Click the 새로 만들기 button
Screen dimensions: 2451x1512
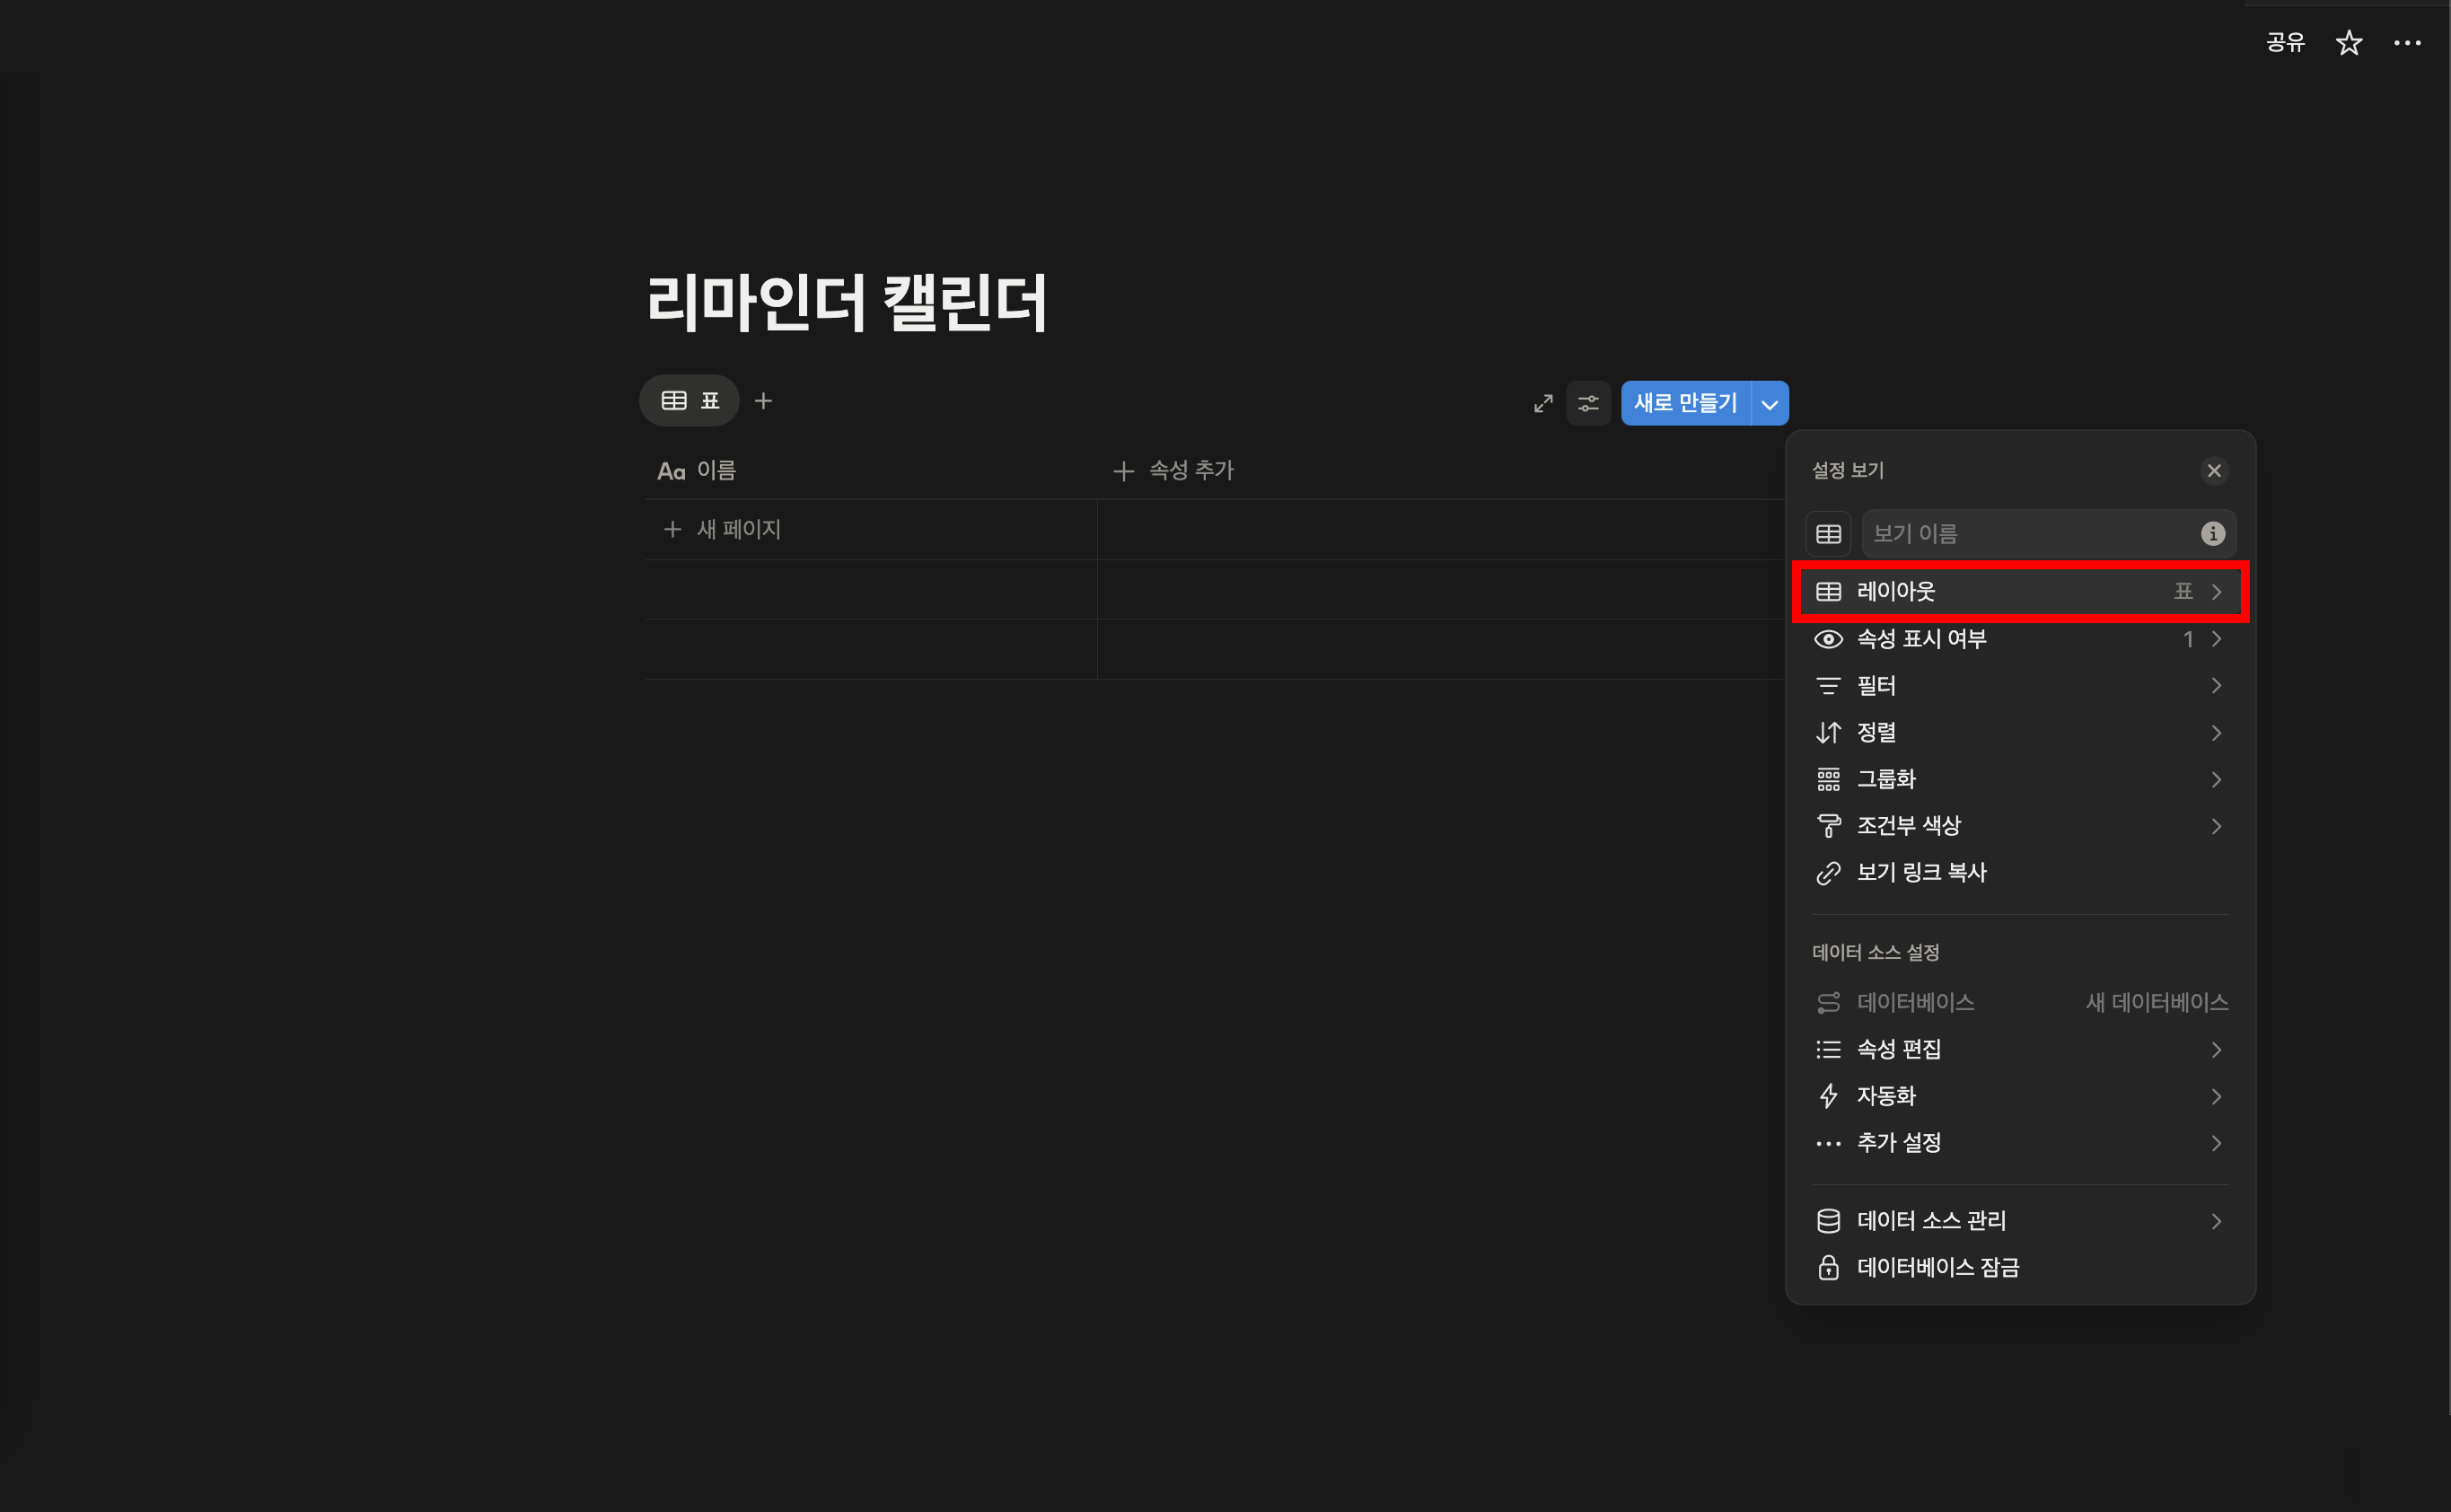click(x=1685, y=403)
